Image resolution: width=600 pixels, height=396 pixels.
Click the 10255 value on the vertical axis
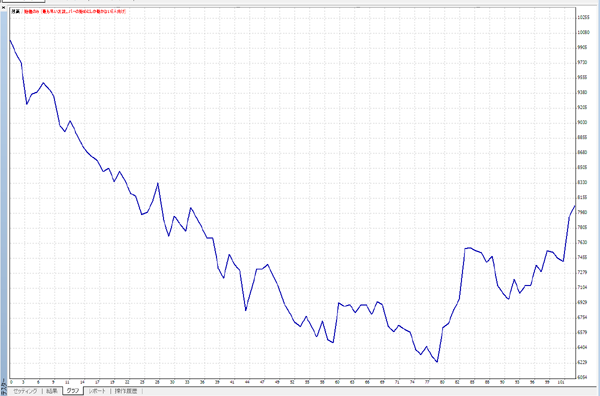click(x=584, y=18)
